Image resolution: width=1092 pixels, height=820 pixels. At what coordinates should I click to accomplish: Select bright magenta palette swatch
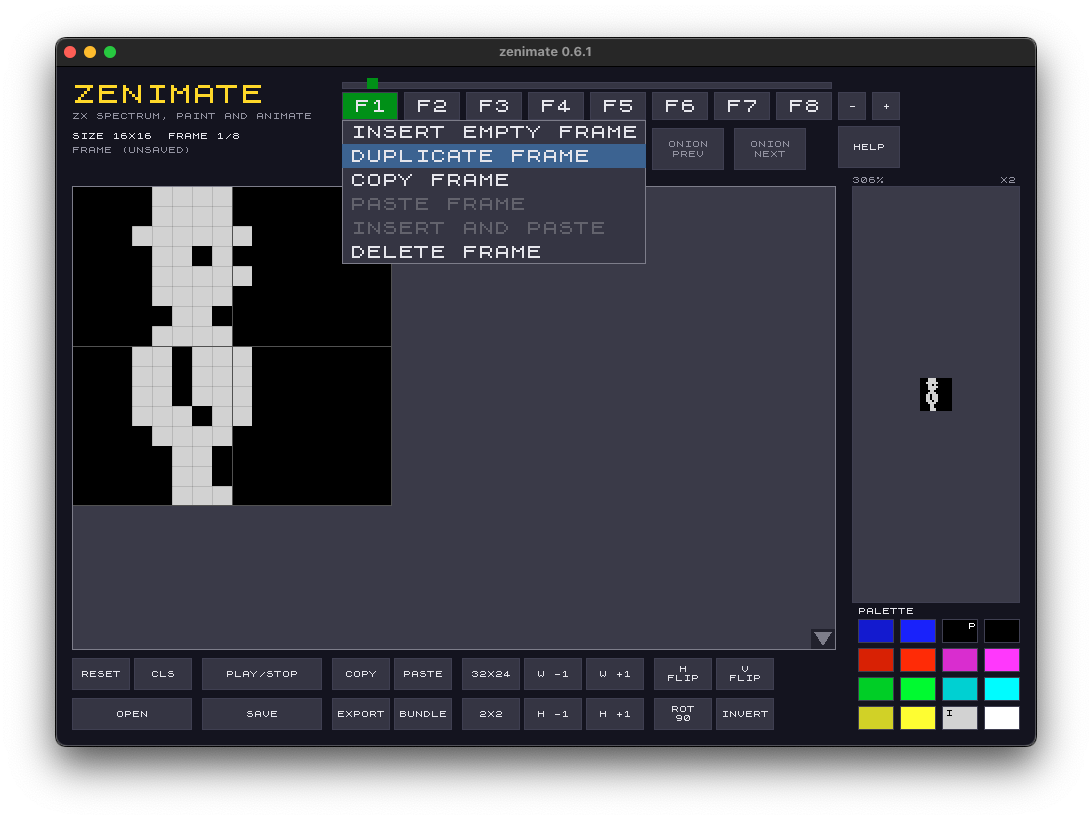1001,660
